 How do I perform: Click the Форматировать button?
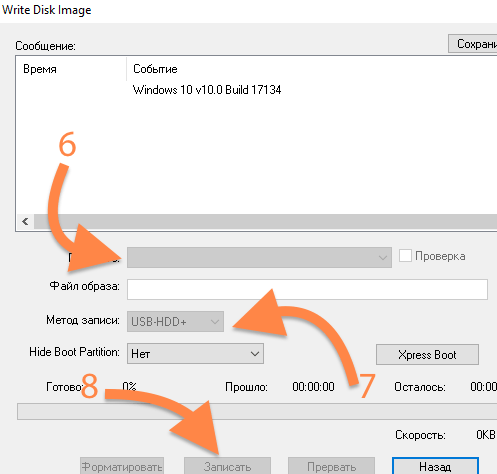point(122,466)
